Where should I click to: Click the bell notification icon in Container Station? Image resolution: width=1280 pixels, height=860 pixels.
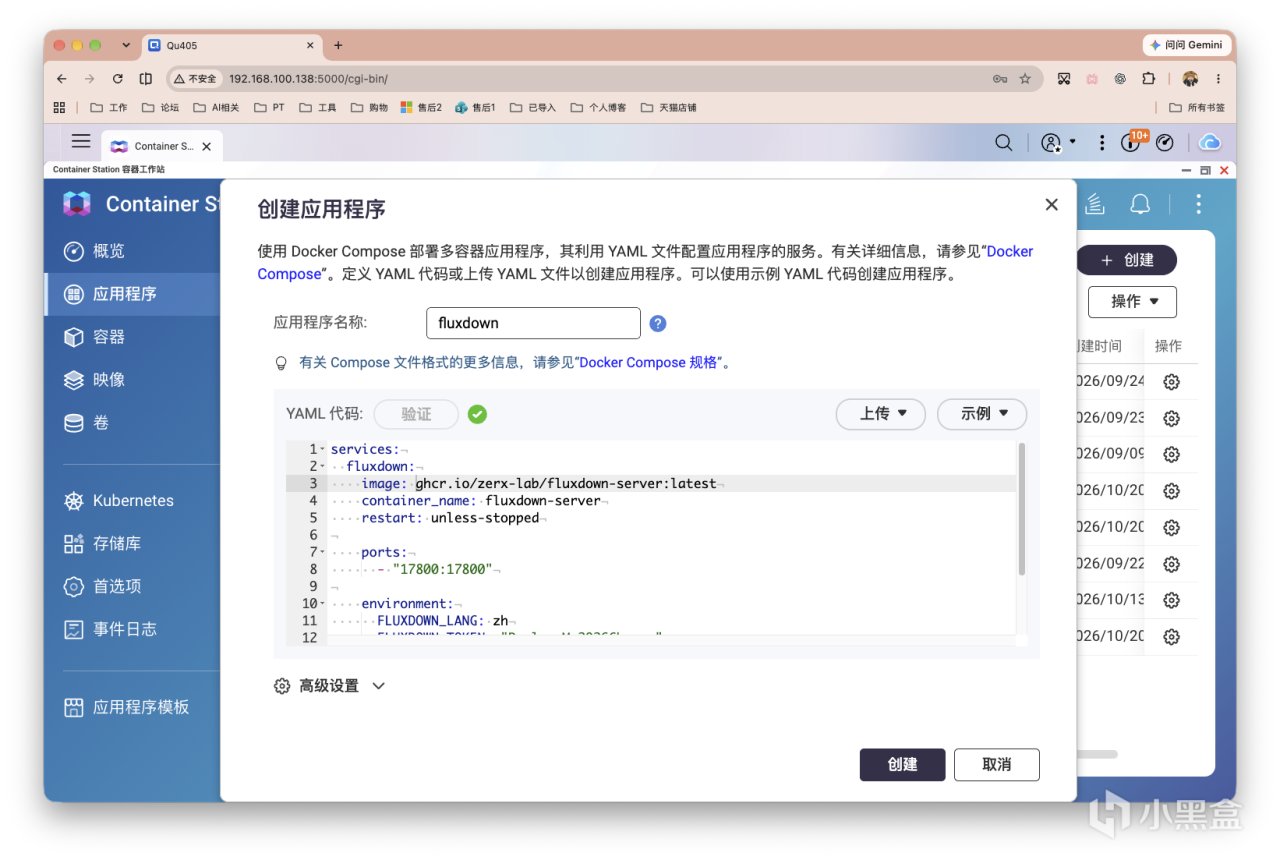[x=1139, y=204]
